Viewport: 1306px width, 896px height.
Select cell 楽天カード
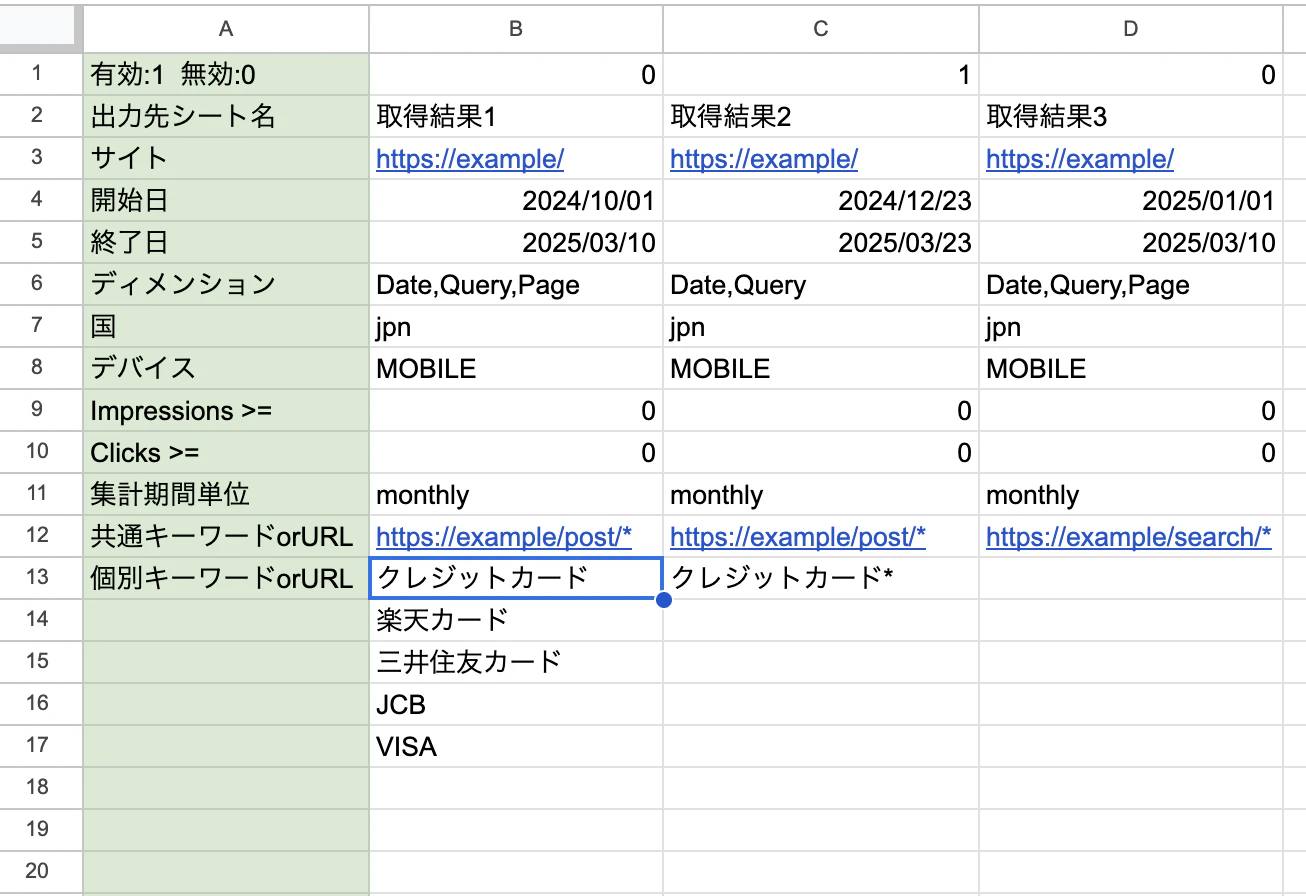(516, 620)
